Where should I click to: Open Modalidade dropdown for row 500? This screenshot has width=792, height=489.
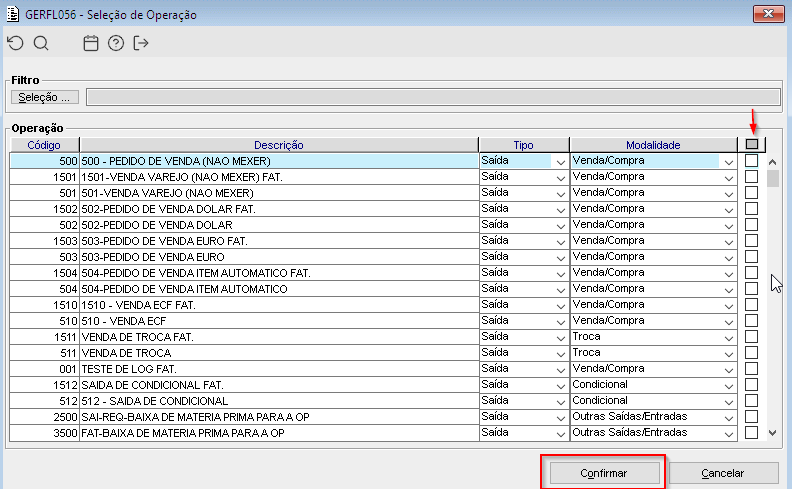pyautogui.click(x=728, y=162)
